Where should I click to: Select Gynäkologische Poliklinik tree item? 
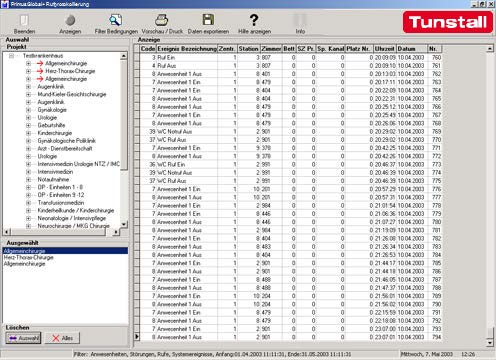coord(67,141)
